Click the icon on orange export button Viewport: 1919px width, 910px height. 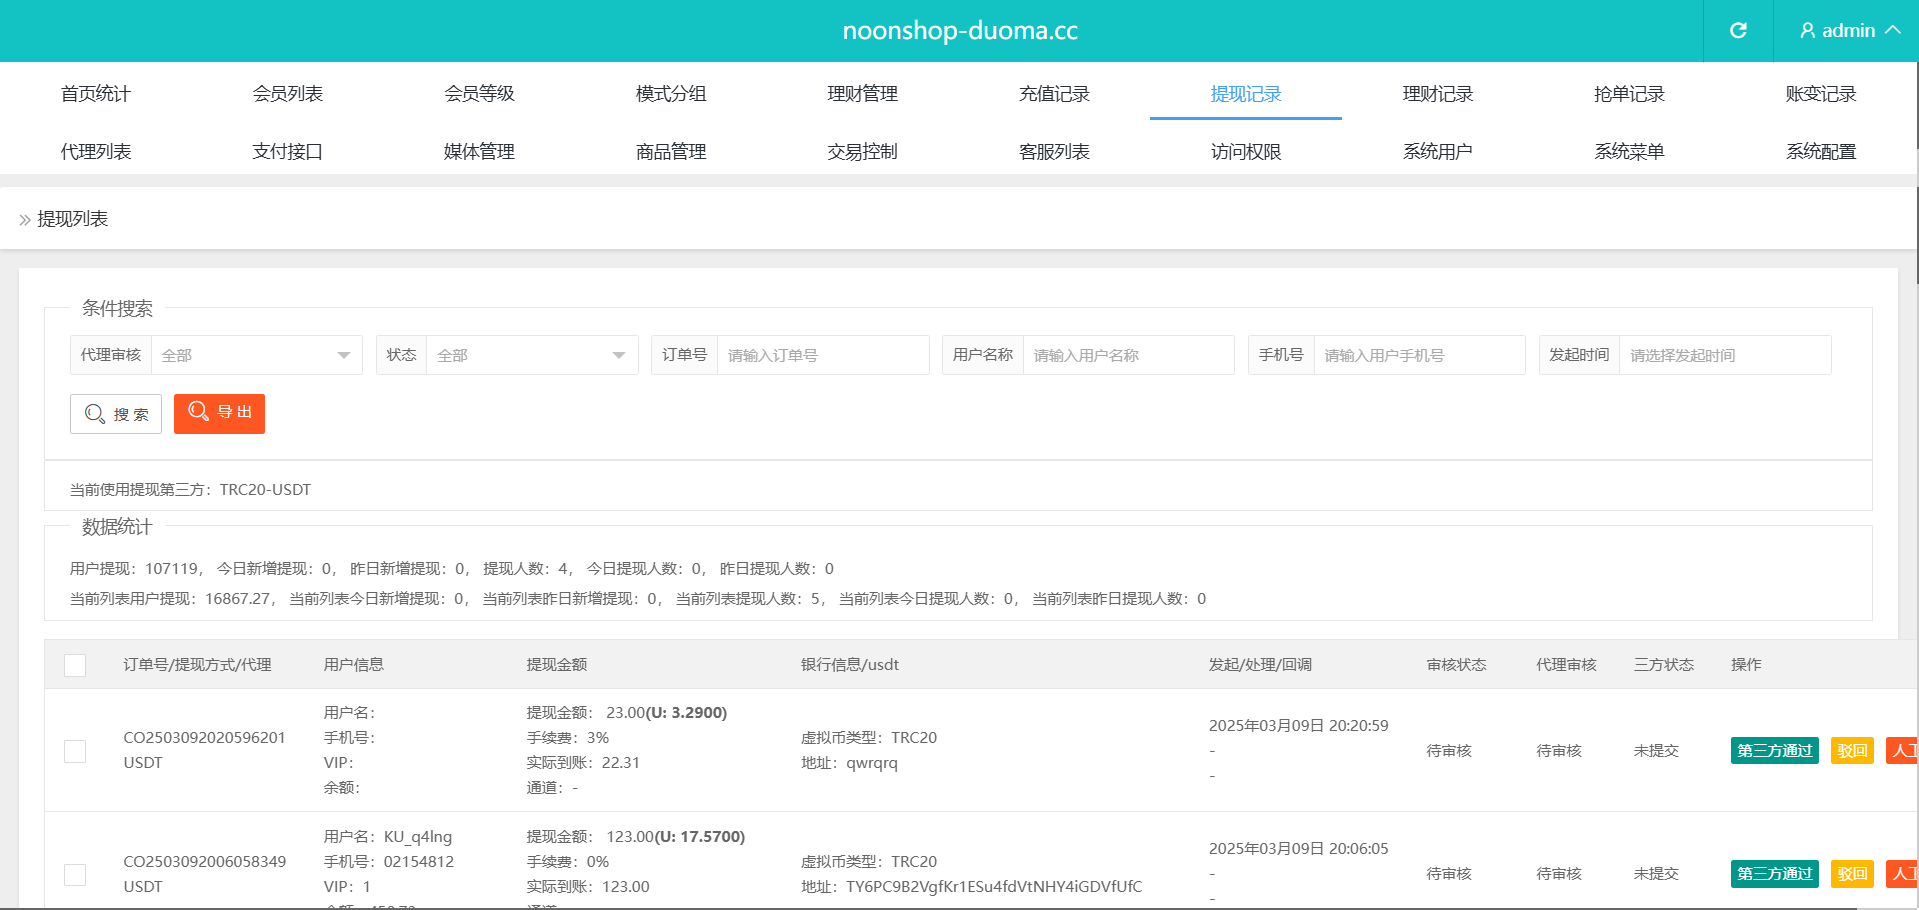[x=198, y=412]
